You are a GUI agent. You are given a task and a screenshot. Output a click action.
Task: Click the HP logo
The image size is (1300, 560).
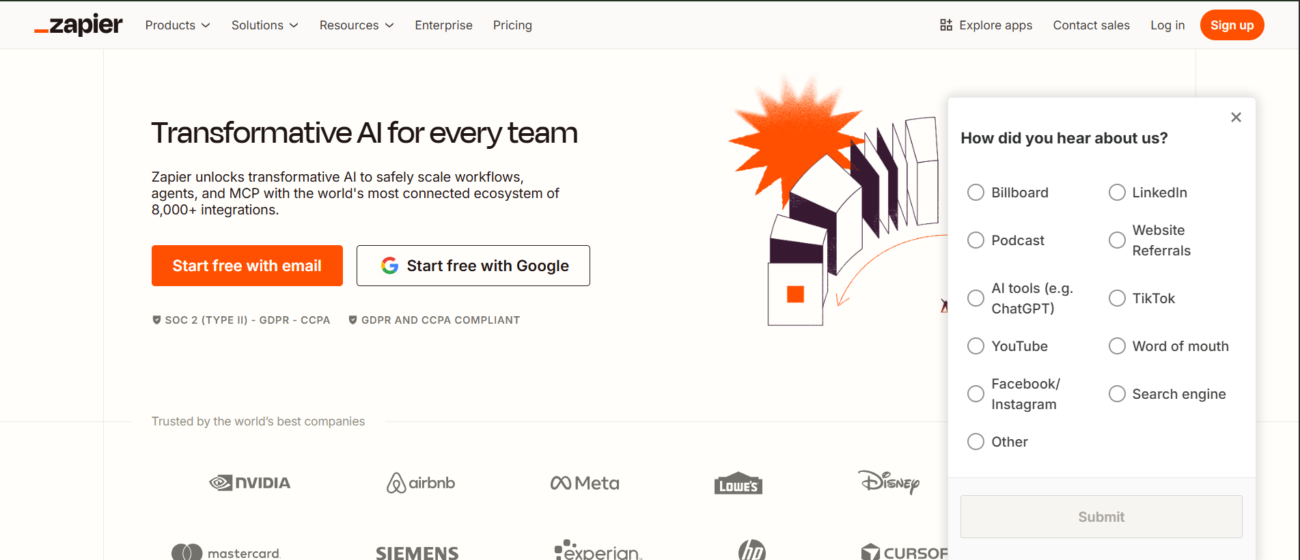click(x=751, y=550)
